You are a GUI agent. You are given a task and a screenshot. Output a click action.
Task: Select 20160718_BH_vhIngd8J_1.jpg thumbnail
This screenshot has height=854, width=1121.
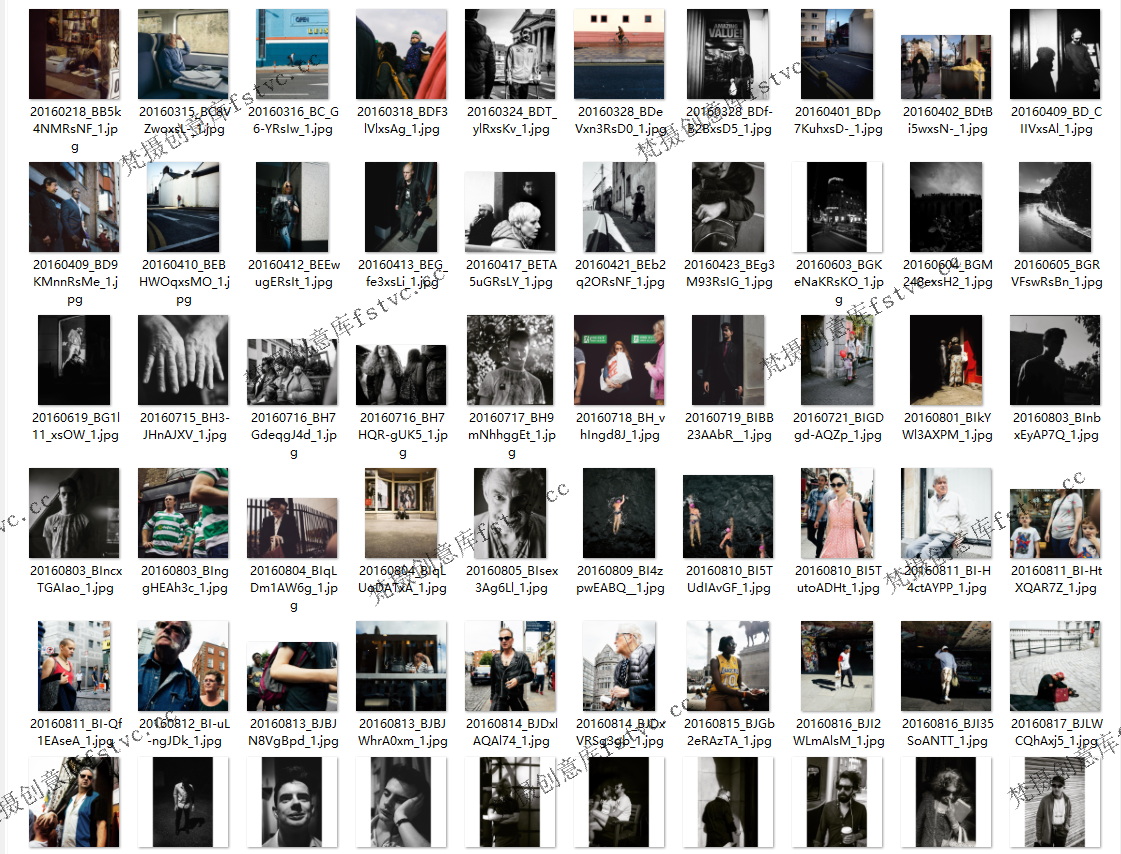click(620, 360)
